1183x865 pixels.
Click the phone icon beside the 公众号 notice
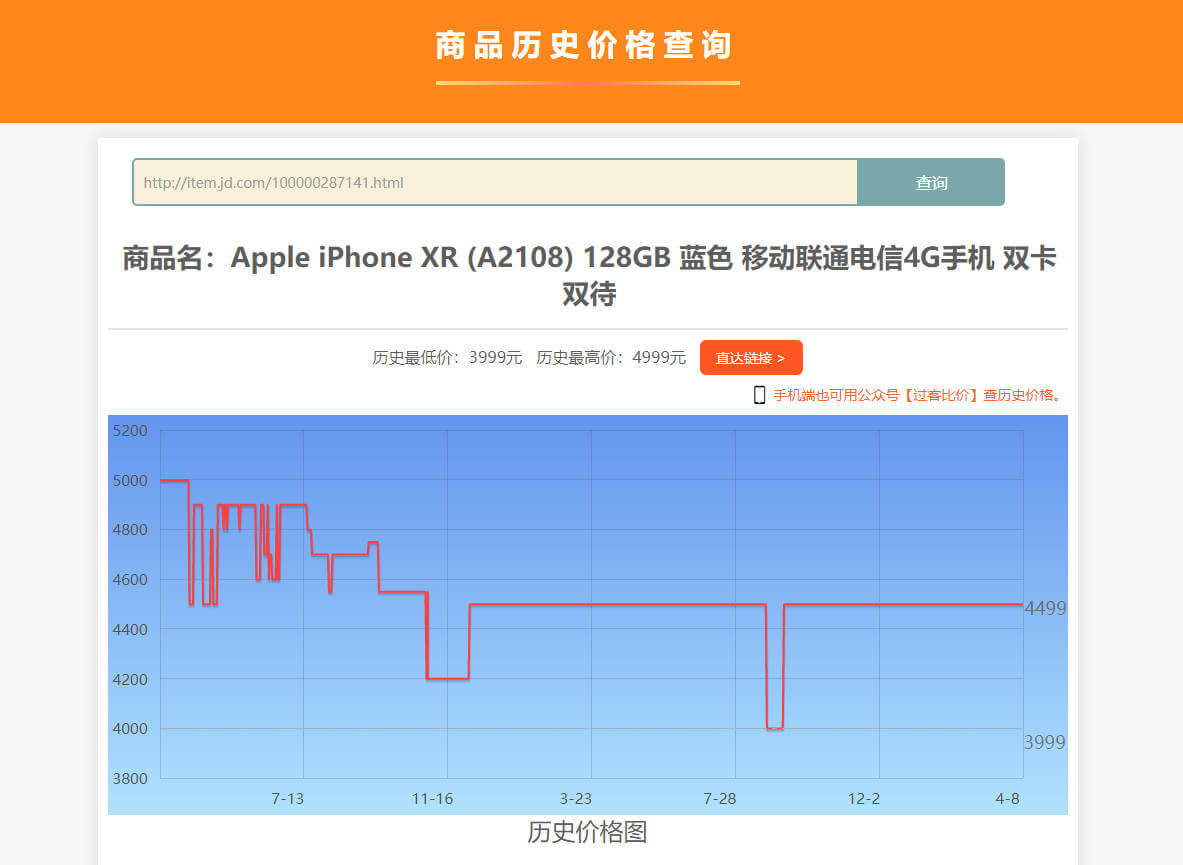pyautogui.click(x=759, y=394)
